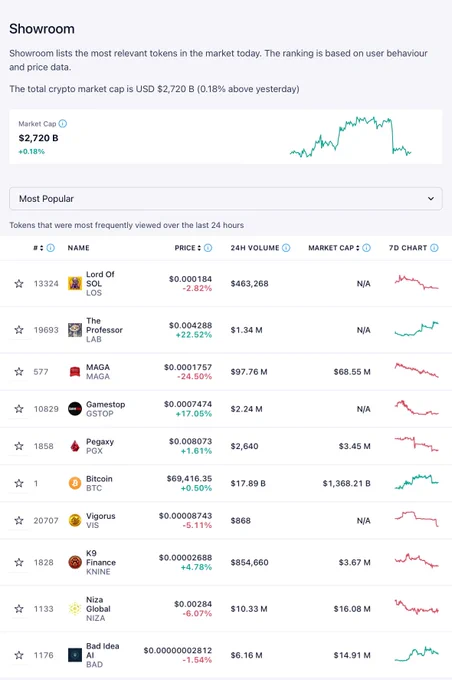Sort by rank using # sort arrows
452x680 pixels.
(x=42, y=248)
